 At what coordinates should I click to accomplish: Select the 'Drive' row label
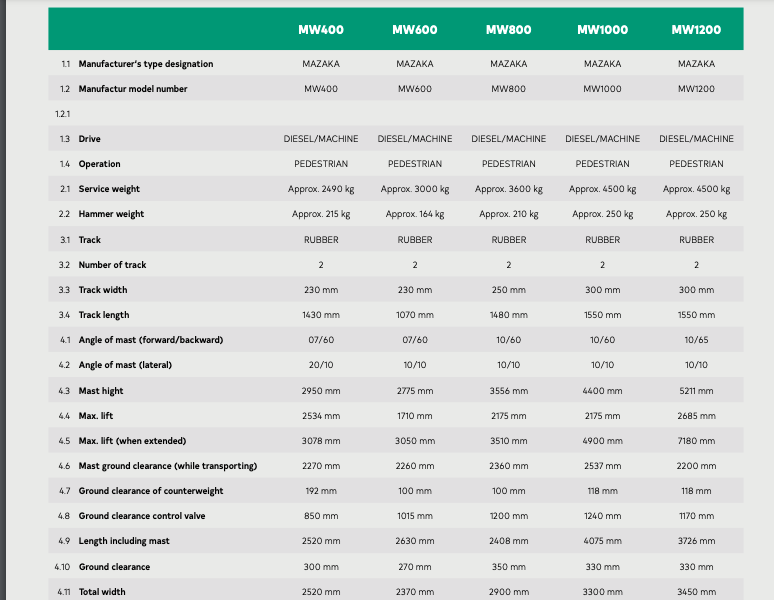coord(89,139)
